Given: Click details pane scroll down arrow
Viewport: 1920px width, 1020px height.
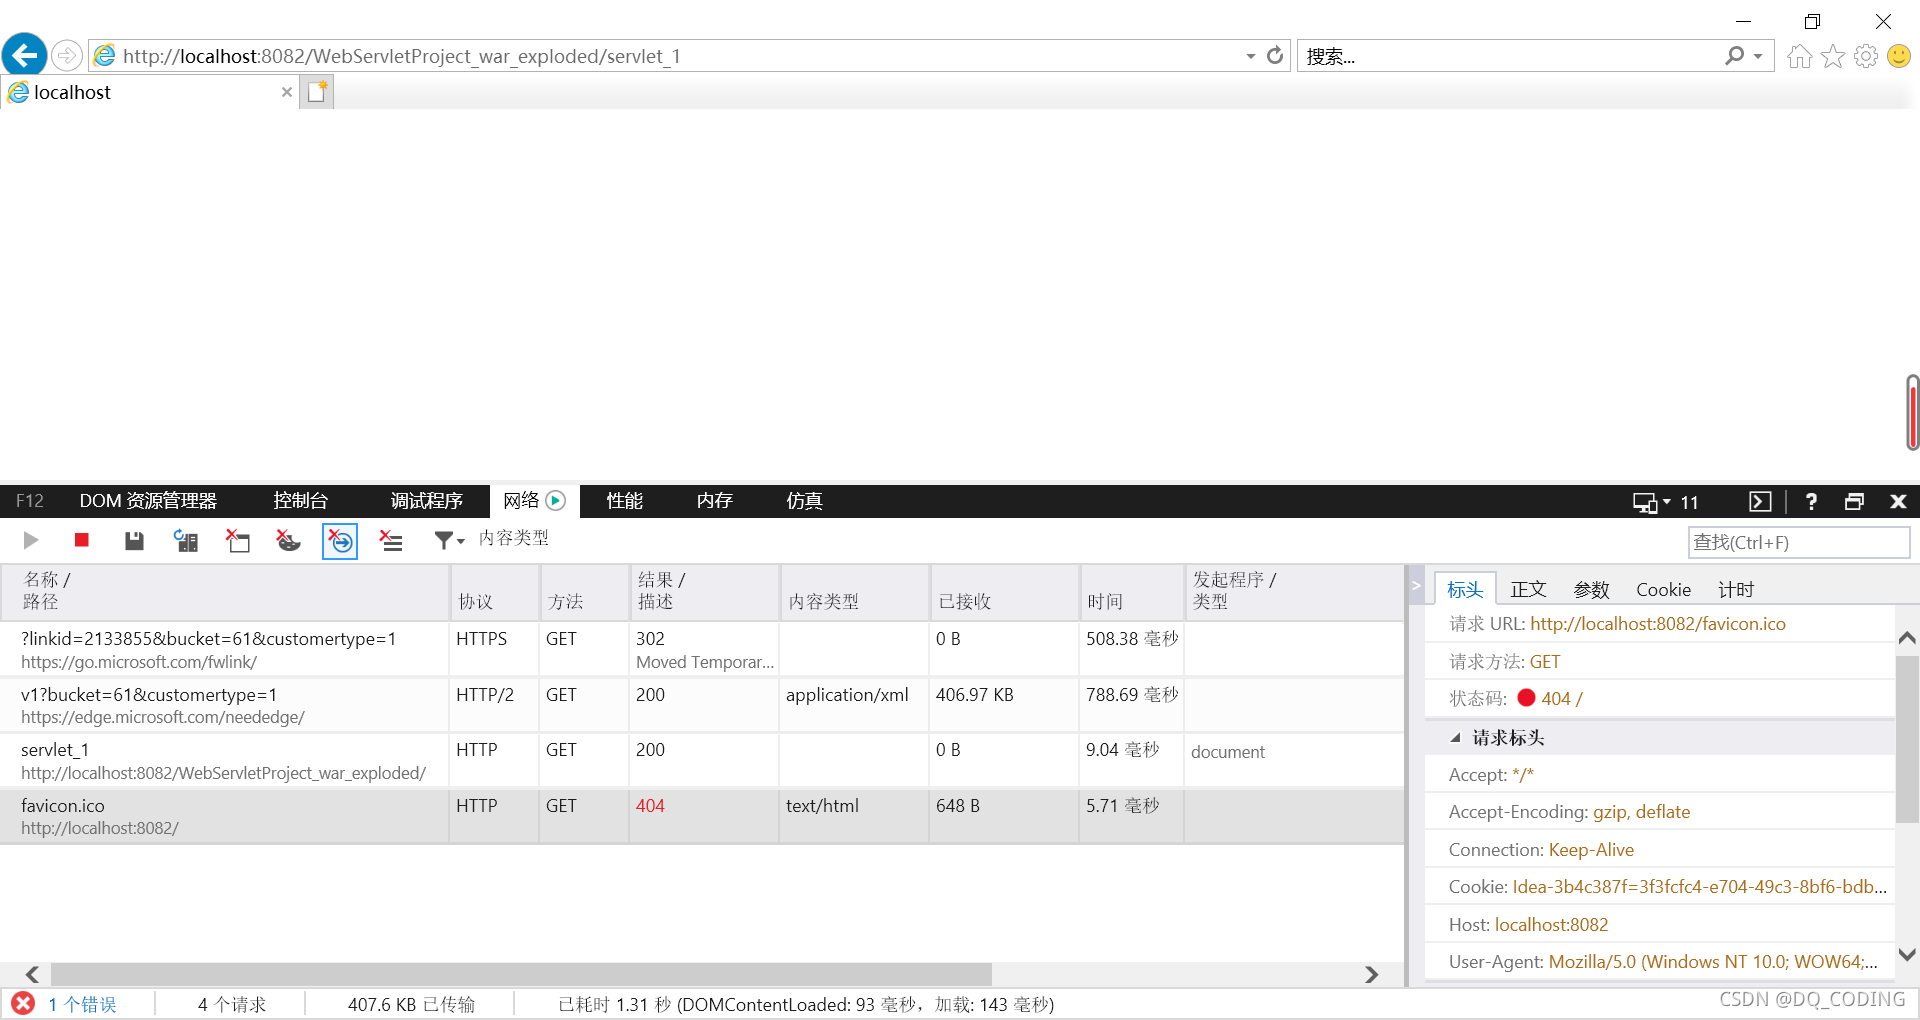Looking at the screenshot, I should coord(1907,955).
